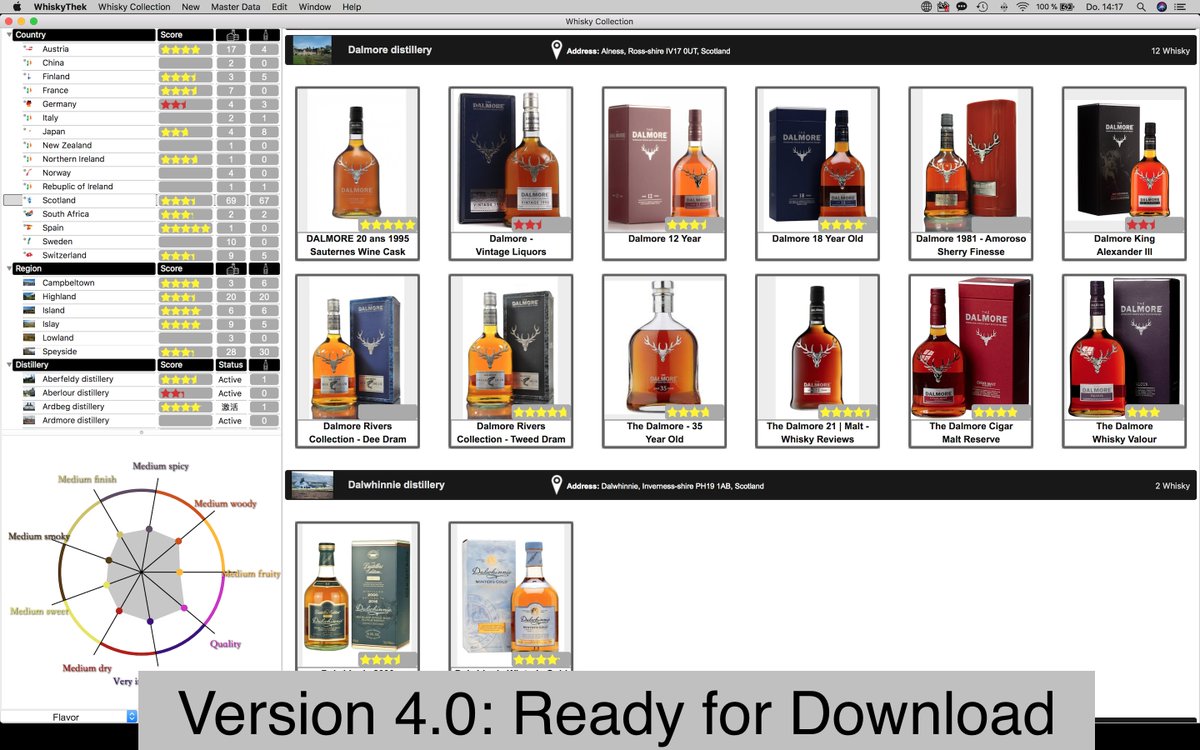Image resolution: width=1200 pixels, height=750 pixels.
Task: Open the Dalmore 18 Year Old card
Action: click(817, 173)
